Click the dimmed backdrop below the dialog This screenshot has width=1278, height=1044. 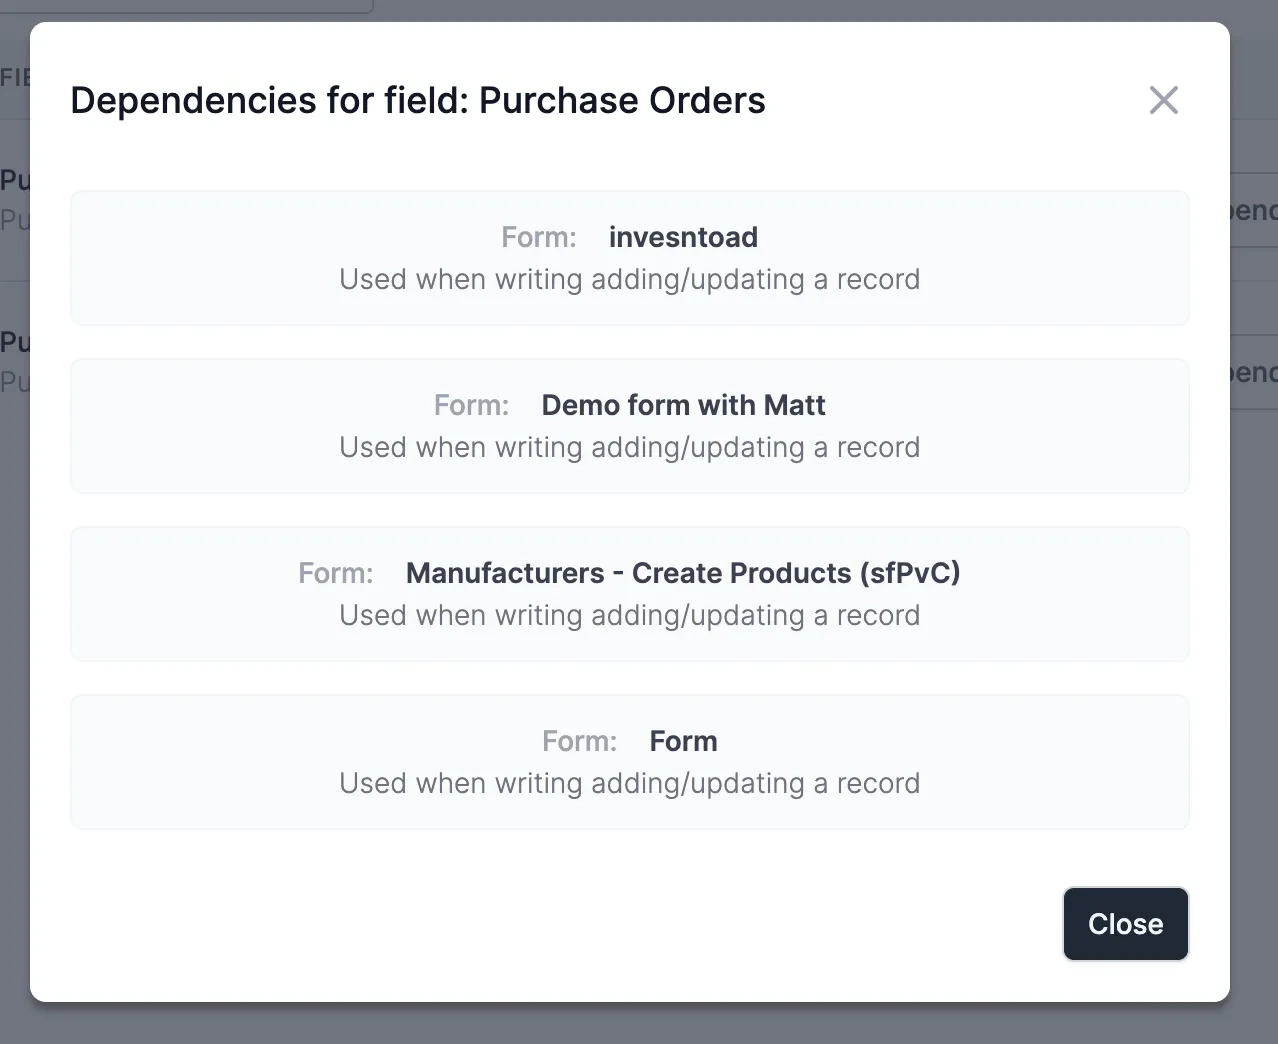pyautogui.click(x=639, y=1023)
